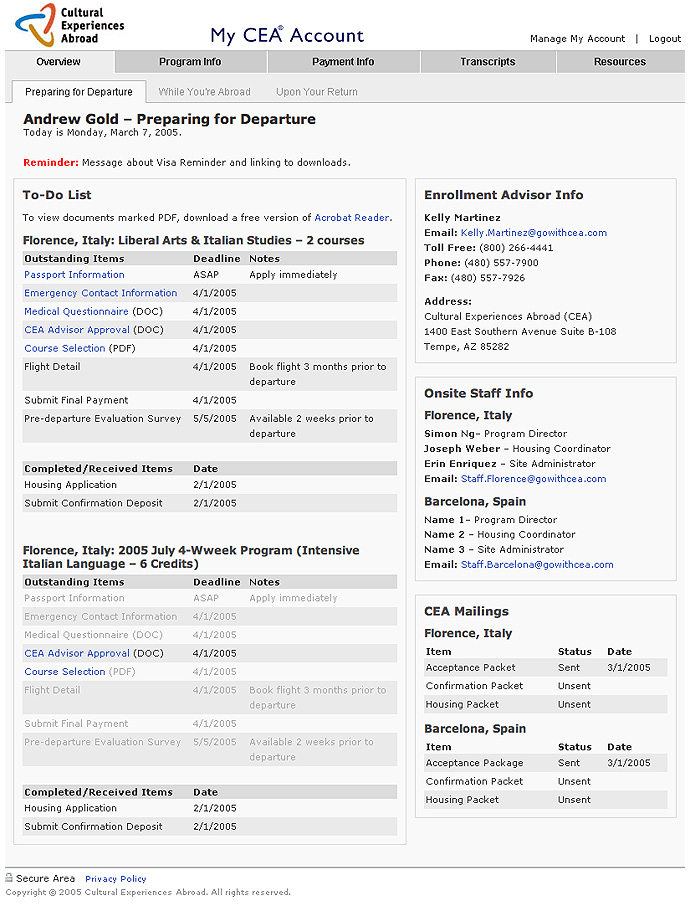Viewport: 690px width, 914px height.
Task: Open the Program Info tab
Action: coord(190,62)
